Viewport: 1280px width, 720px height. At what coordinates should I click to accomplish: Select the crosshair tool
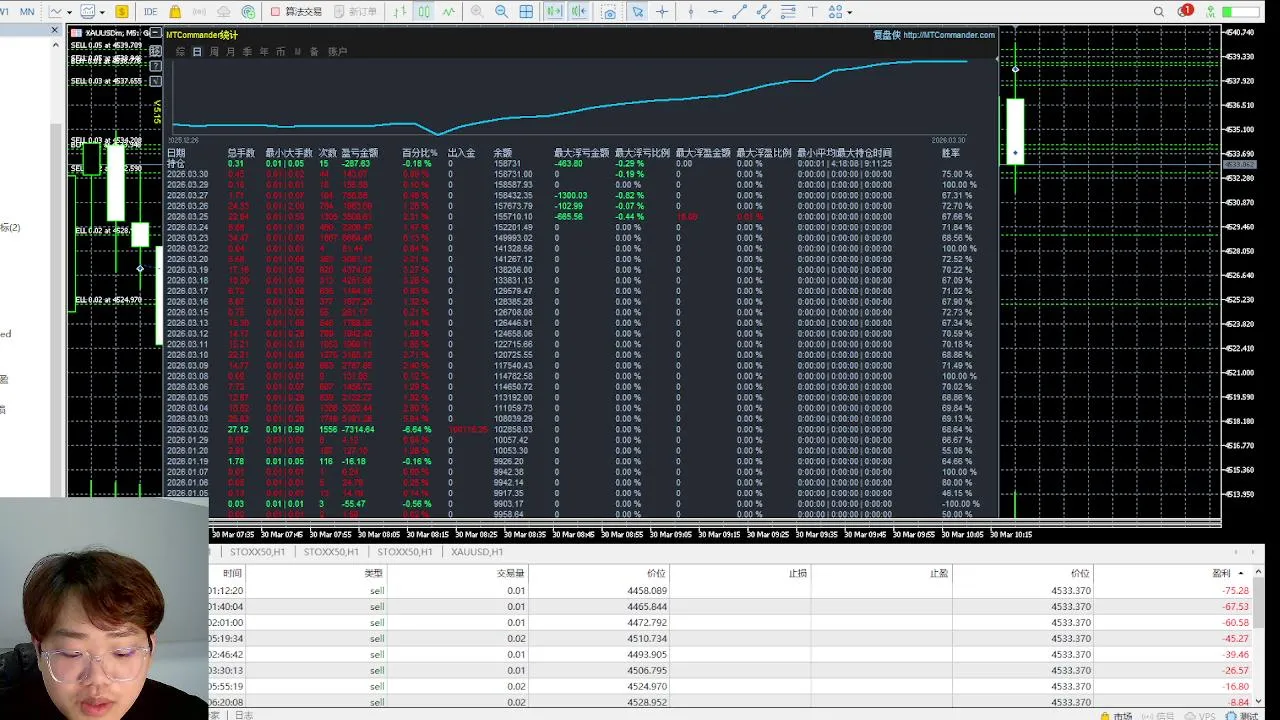click(x=662, y=12)
